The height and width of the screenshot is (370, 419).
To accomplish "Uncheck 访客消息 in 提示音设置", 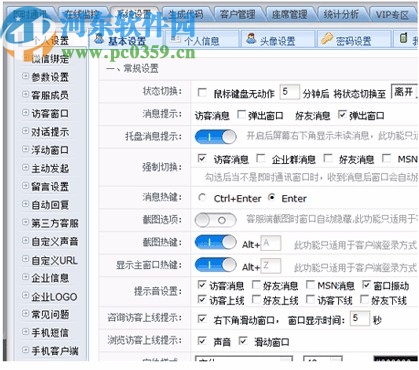I will click(x=202, y=285).
